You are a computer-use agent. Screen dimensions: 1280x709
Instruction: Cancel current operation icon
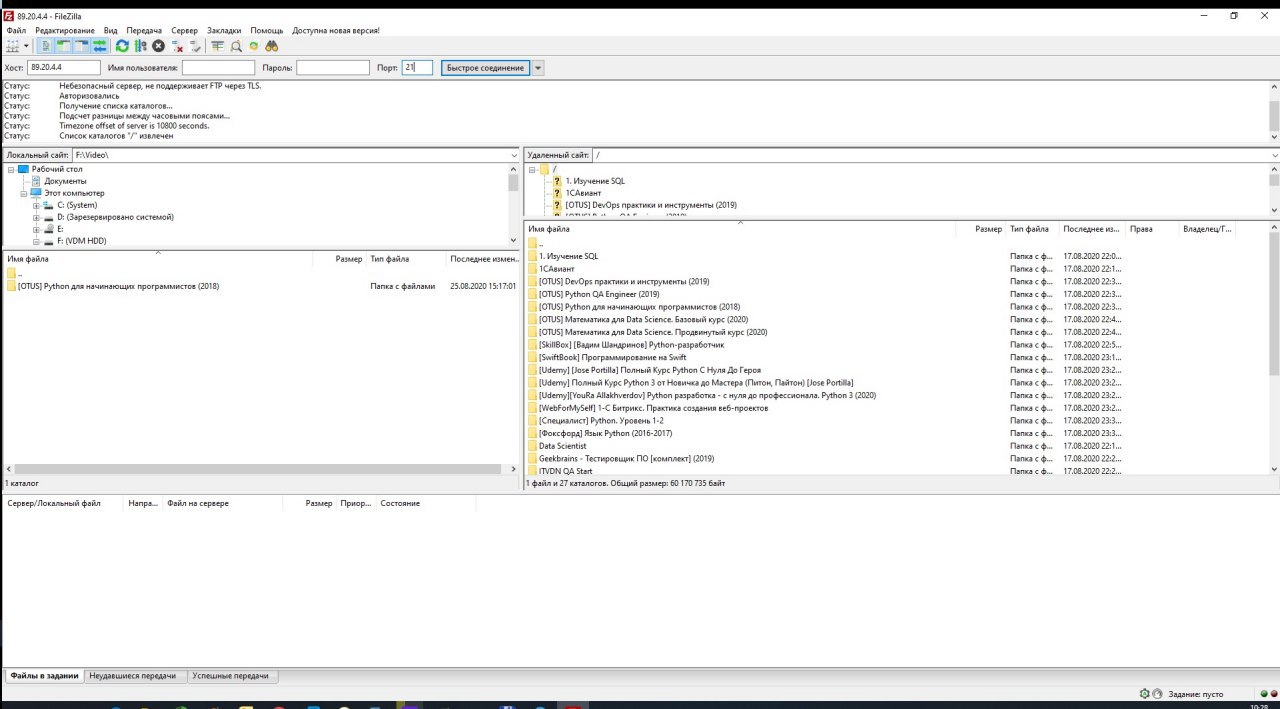click(x=158, y=46)
